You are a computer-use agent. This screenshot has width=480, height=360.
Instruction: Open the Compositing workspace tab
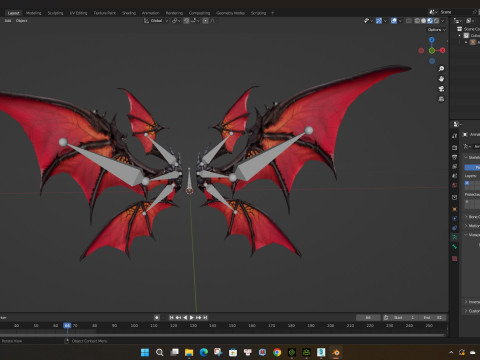pos(199,13)
